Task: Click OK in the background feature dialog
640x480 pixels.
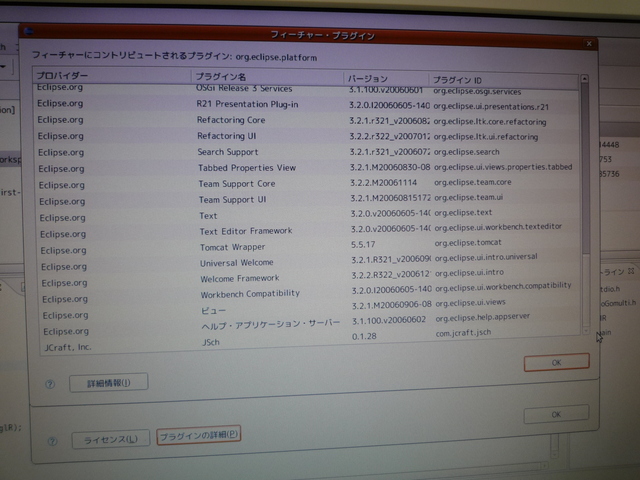Action: tap(556, 414)
